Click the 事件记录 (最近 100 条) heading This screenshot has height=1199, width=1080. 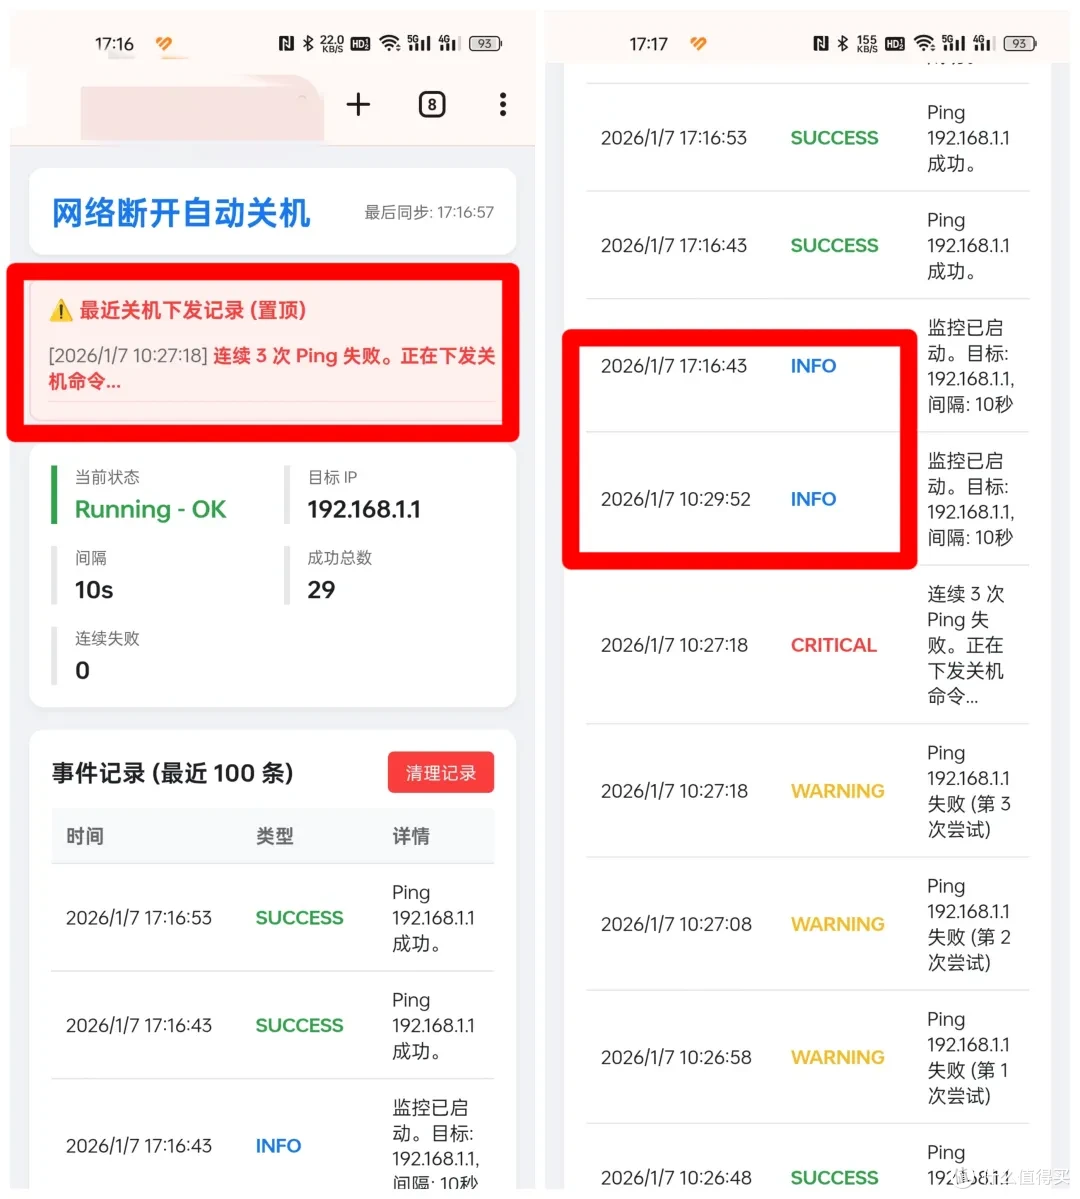point(173,773)
